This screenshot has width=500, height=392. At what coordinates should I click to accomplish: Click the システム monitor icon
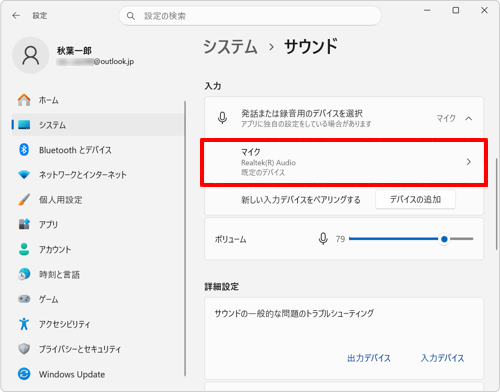[x=24, y=125]
